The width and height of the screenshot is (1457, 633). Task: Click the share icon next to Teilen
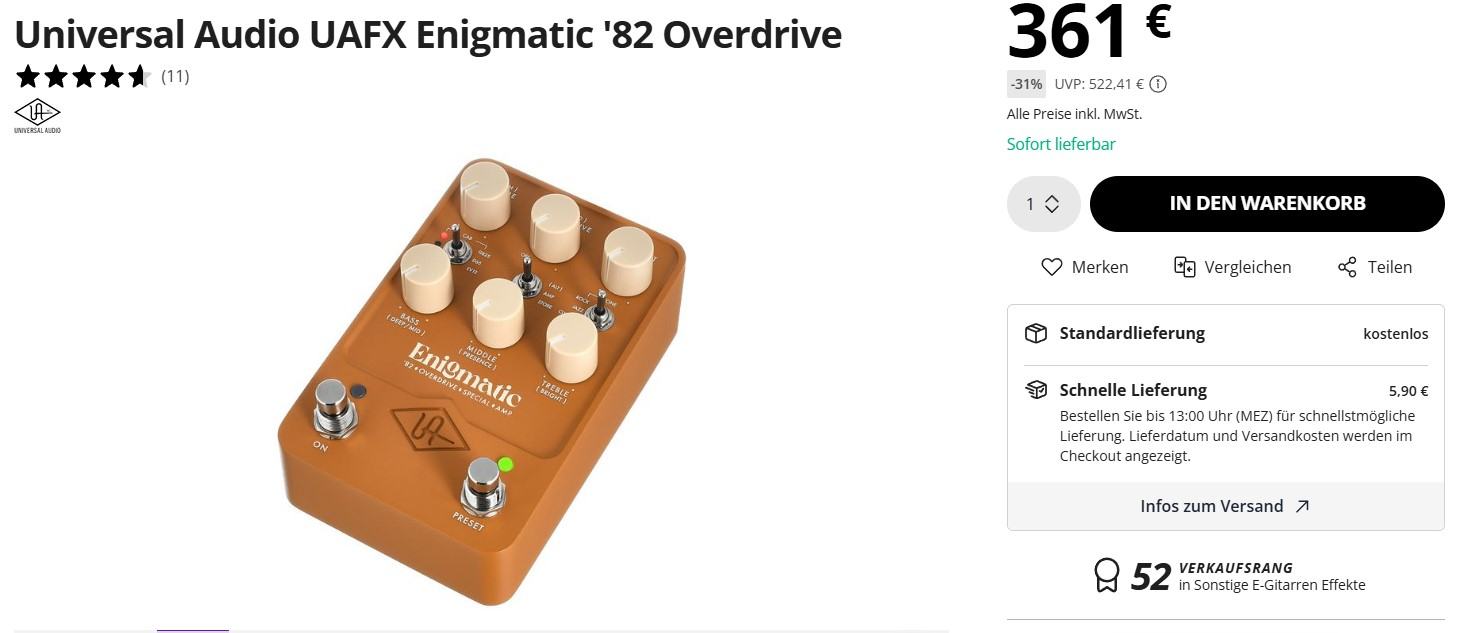pyautogui.click(x=1347, y=267)
